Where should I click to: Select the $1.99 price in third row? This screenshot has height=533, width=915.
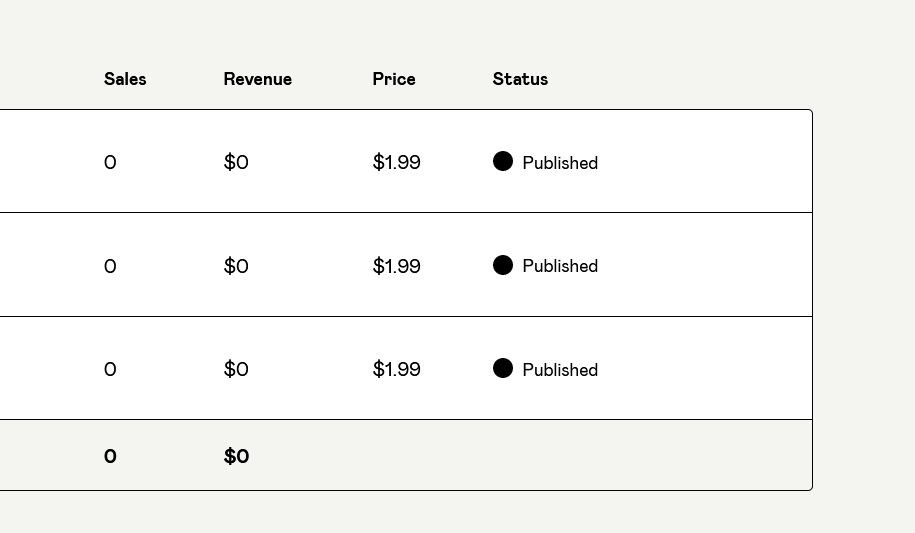click(396, 369)
